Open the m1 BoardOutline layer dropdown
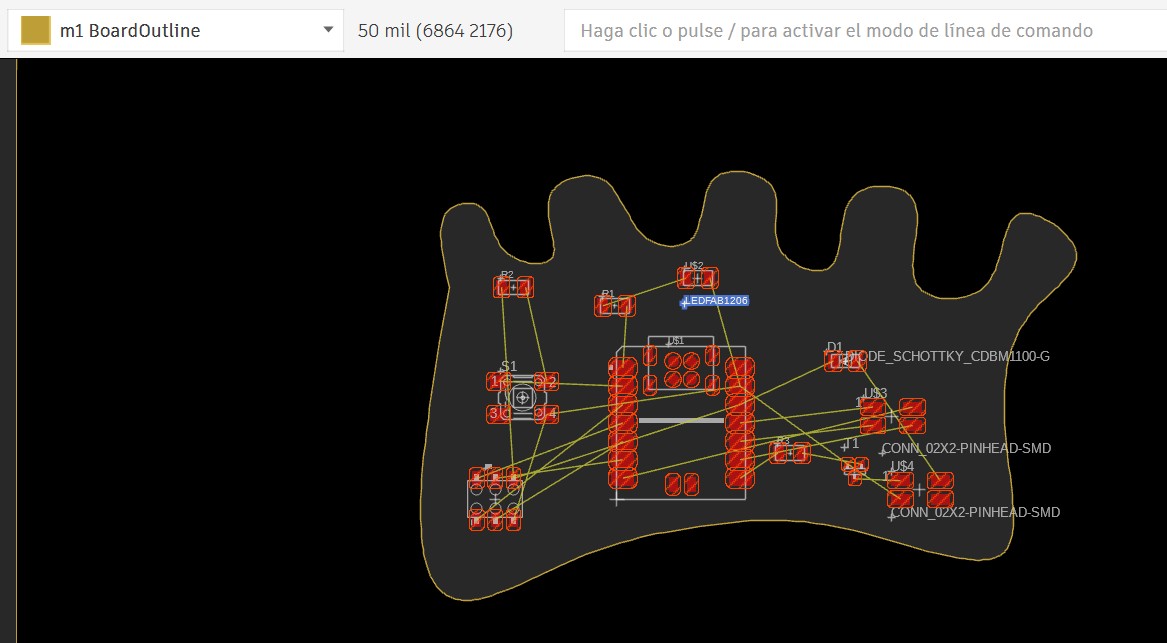Screen dimensions: 1167x643 175,30
